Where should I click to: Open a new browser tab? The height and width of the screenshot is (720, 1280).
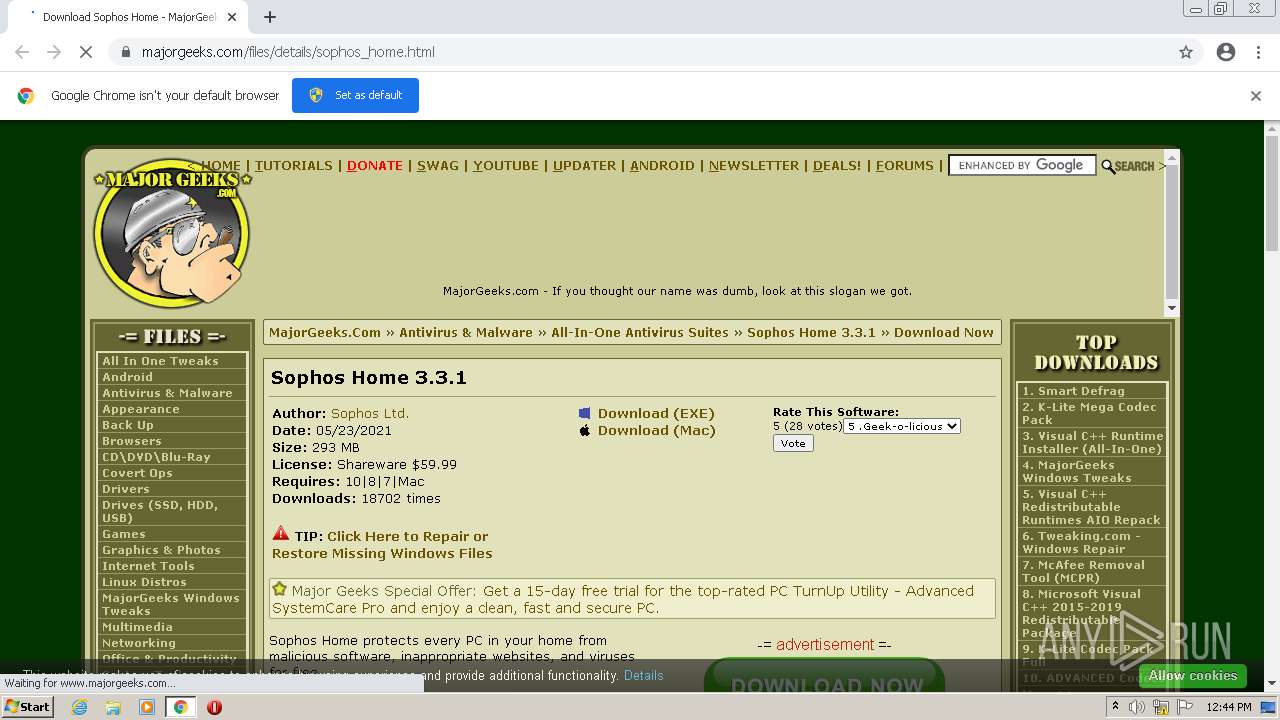(x=270, y=17)
